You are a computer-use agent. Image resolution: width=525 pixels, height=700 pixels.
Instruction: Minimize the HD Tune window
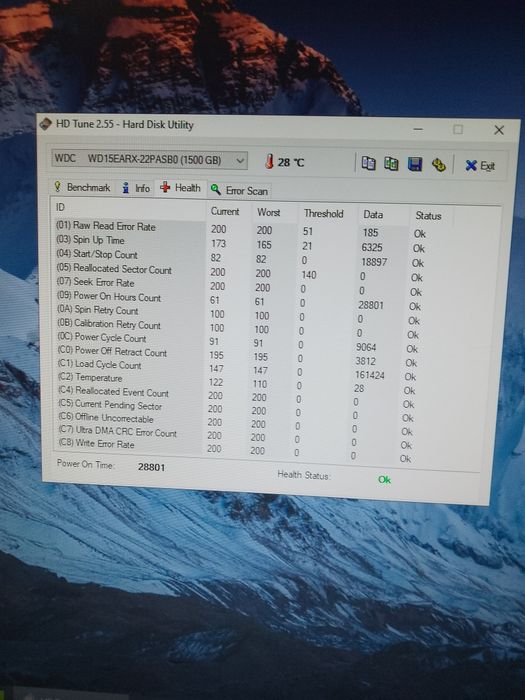tap(418, 129)
